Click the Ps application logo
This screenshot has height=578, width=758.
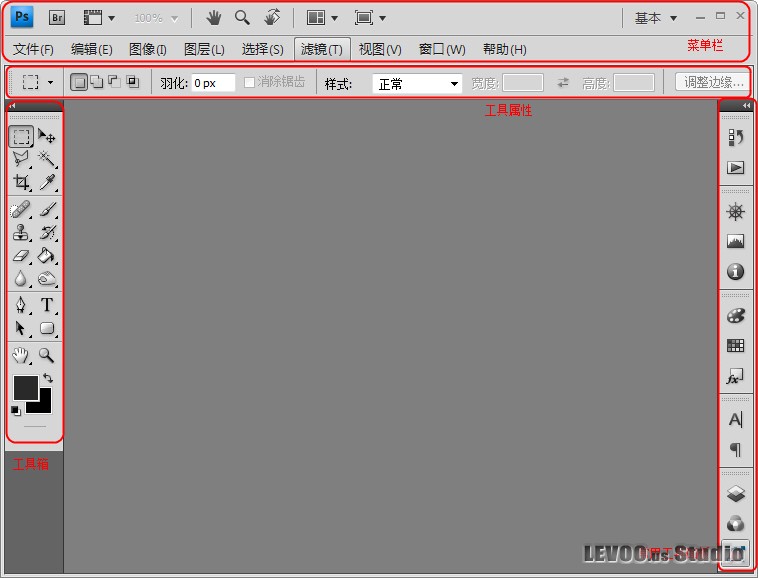[22, 17]
